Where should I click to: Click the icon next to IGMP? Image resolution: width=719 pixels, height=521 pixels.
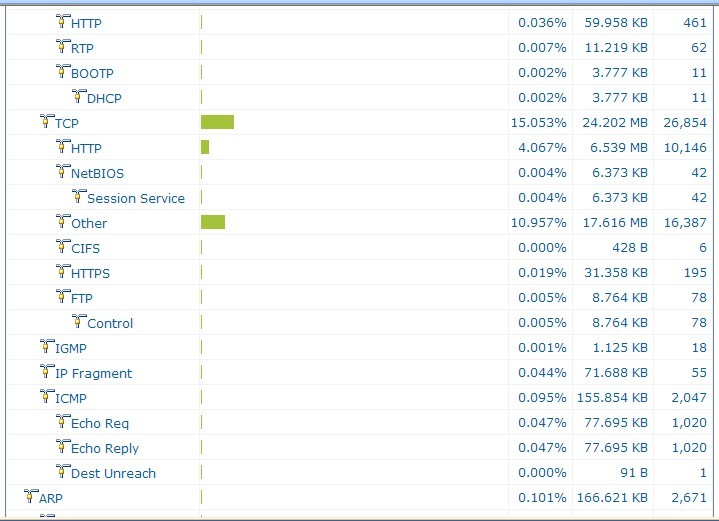pyautogui.click(x=46, y=346)
